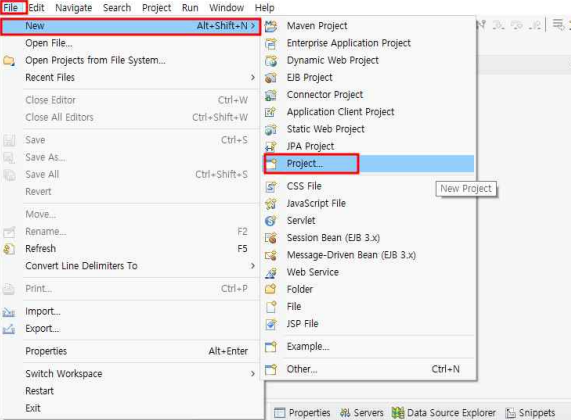Open the Window menu
Screen dimensions: 571x420
227,7
